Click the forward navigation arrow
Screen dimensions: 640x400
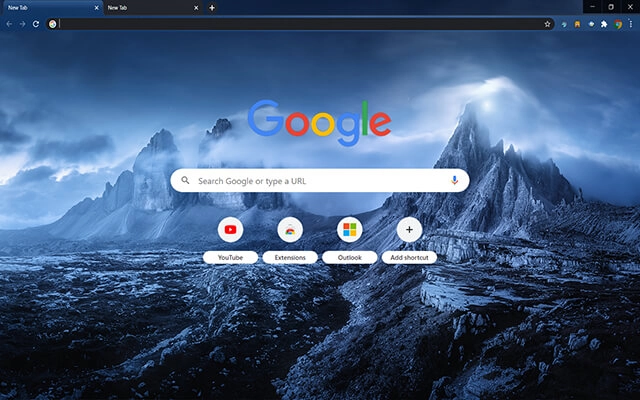coord(22,24)
